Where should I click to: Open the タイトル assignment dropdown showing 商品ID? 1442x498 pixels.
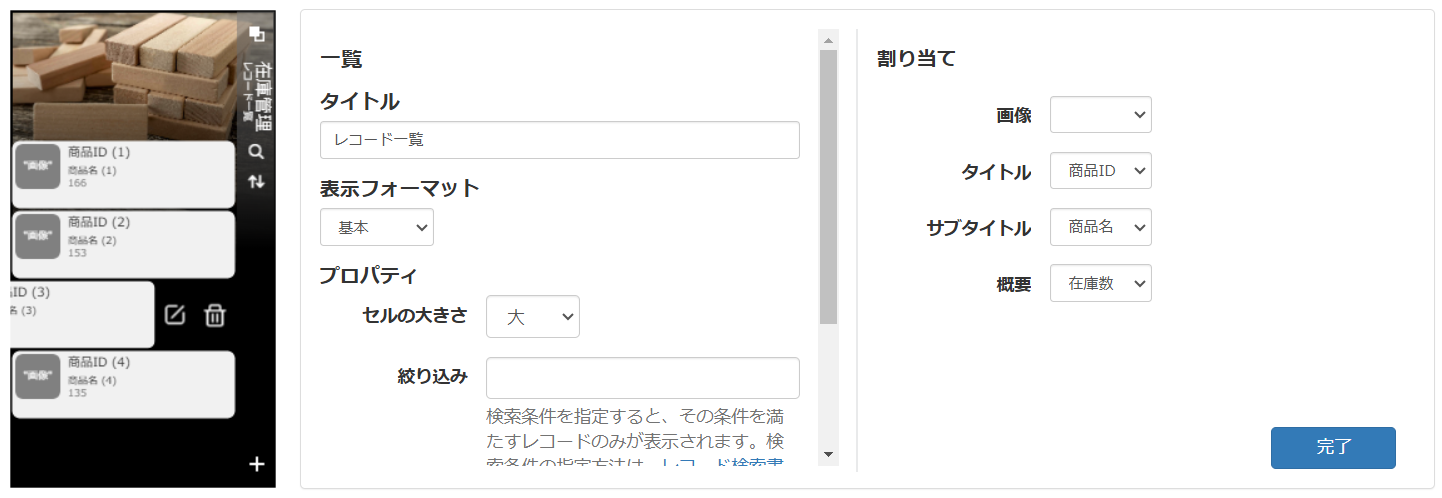point(1101,171)
